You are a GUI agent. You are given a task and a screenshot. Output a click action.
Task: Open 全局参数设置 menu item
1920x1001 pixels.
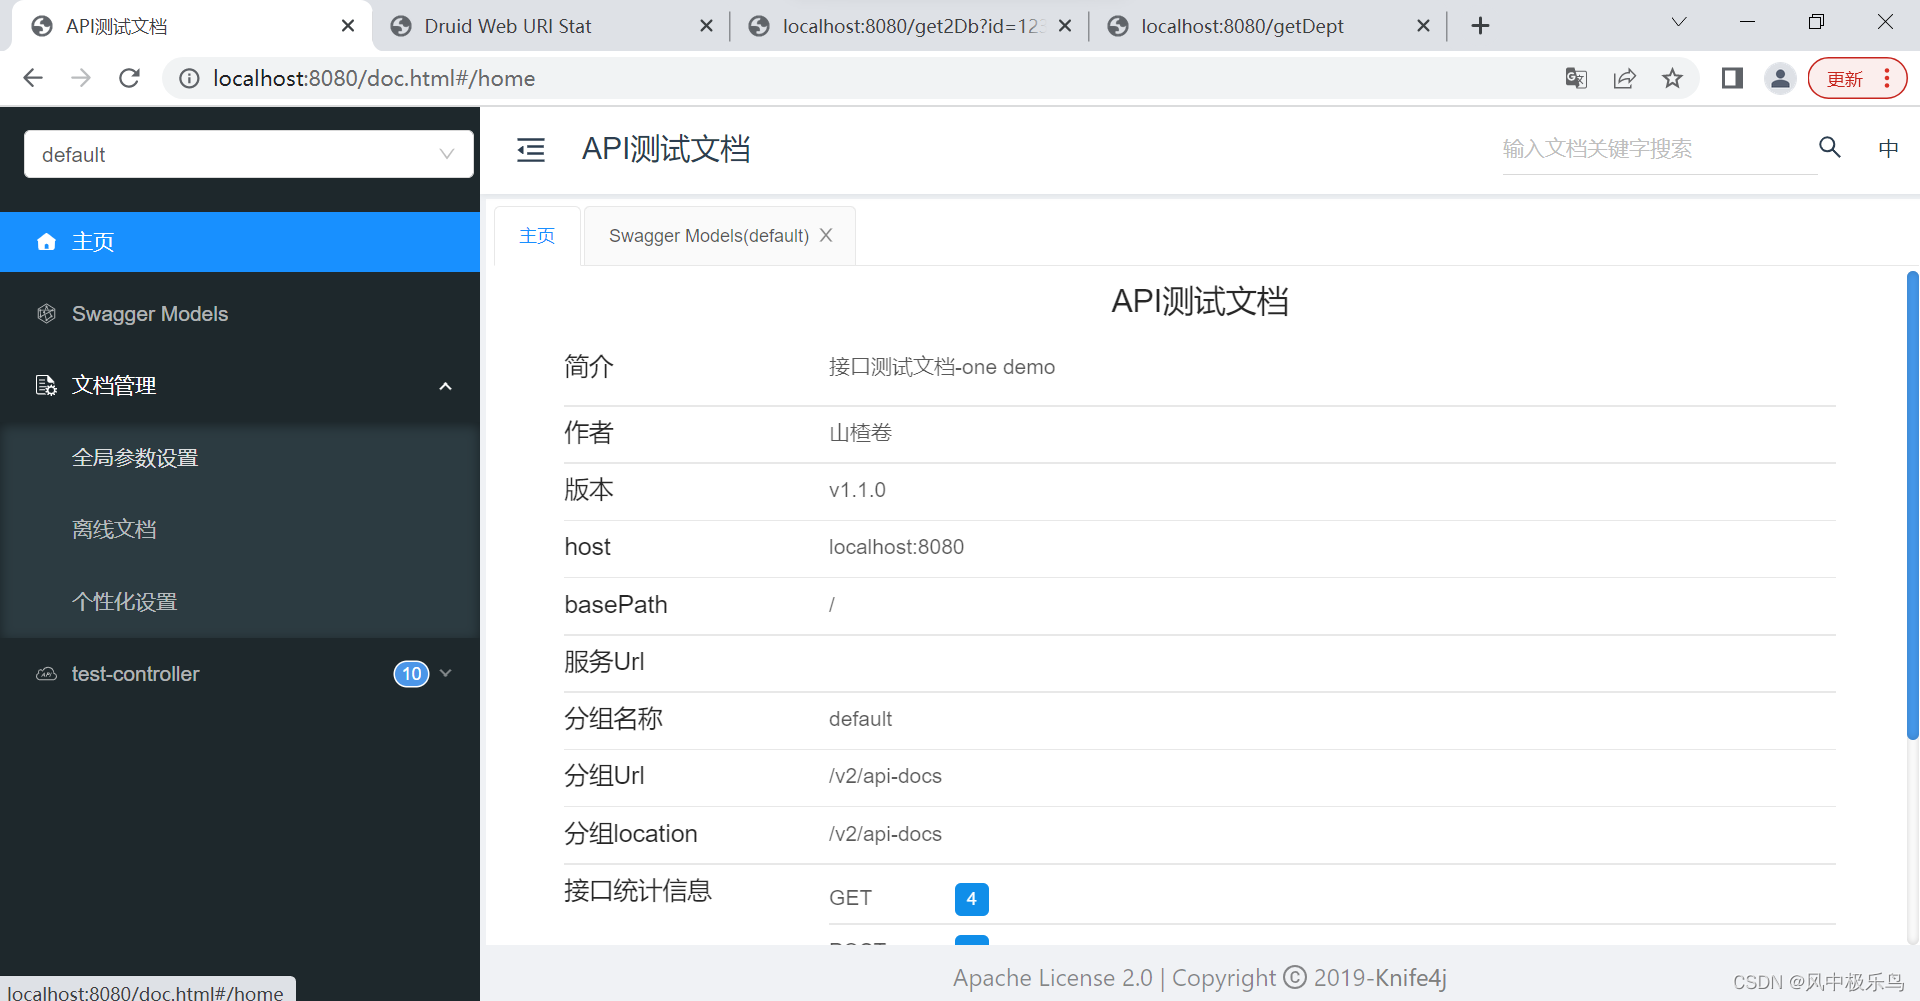pos(240,458)
